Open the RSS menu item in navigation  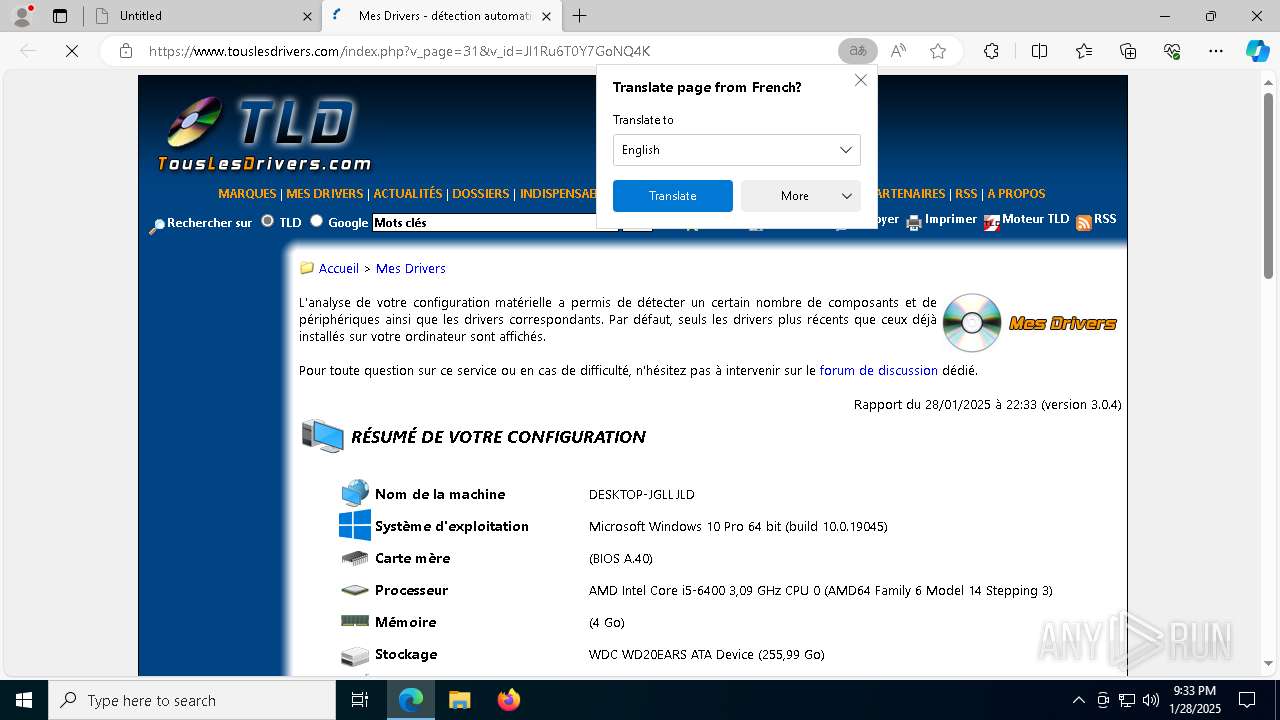(966, 194)
